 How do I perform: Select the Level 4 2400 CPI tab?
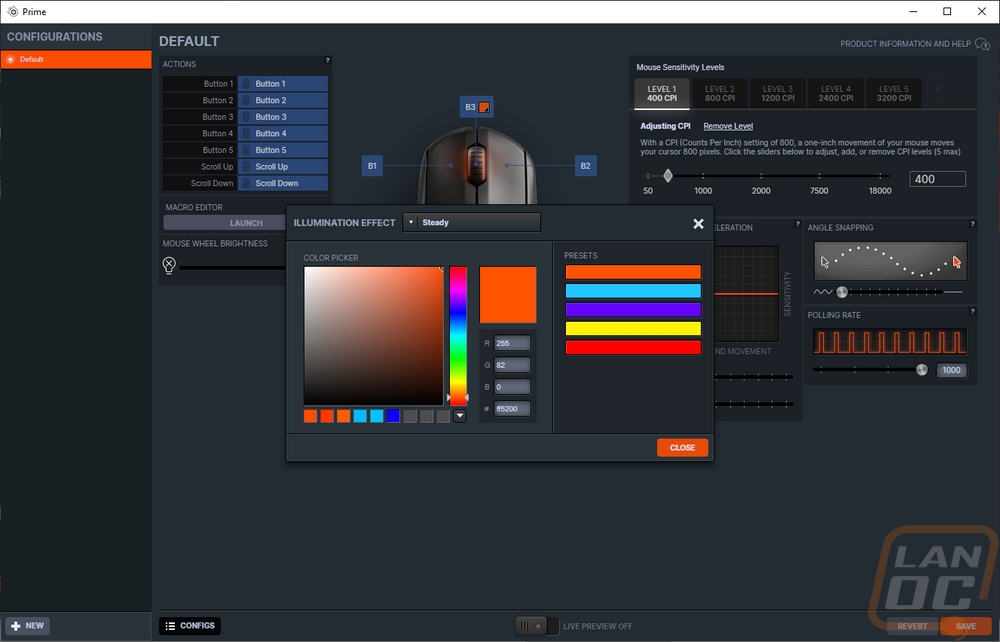tap(836, 94)
